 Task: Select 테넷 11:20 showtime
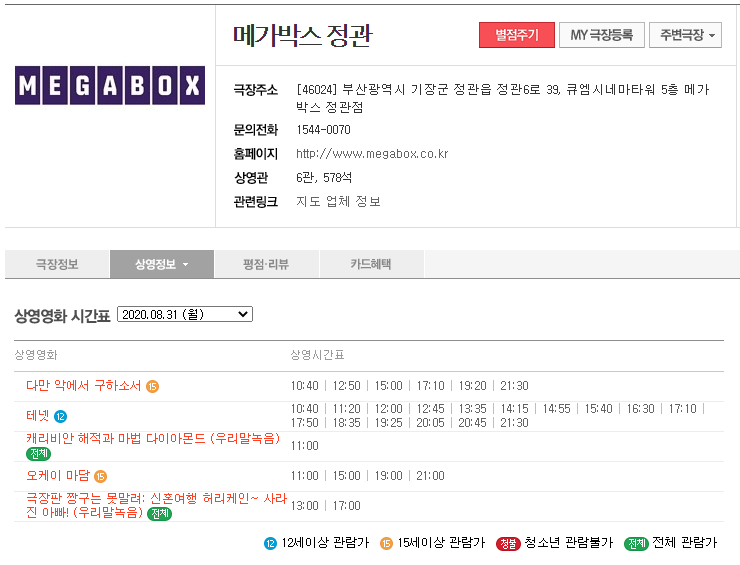pos(346,409)
